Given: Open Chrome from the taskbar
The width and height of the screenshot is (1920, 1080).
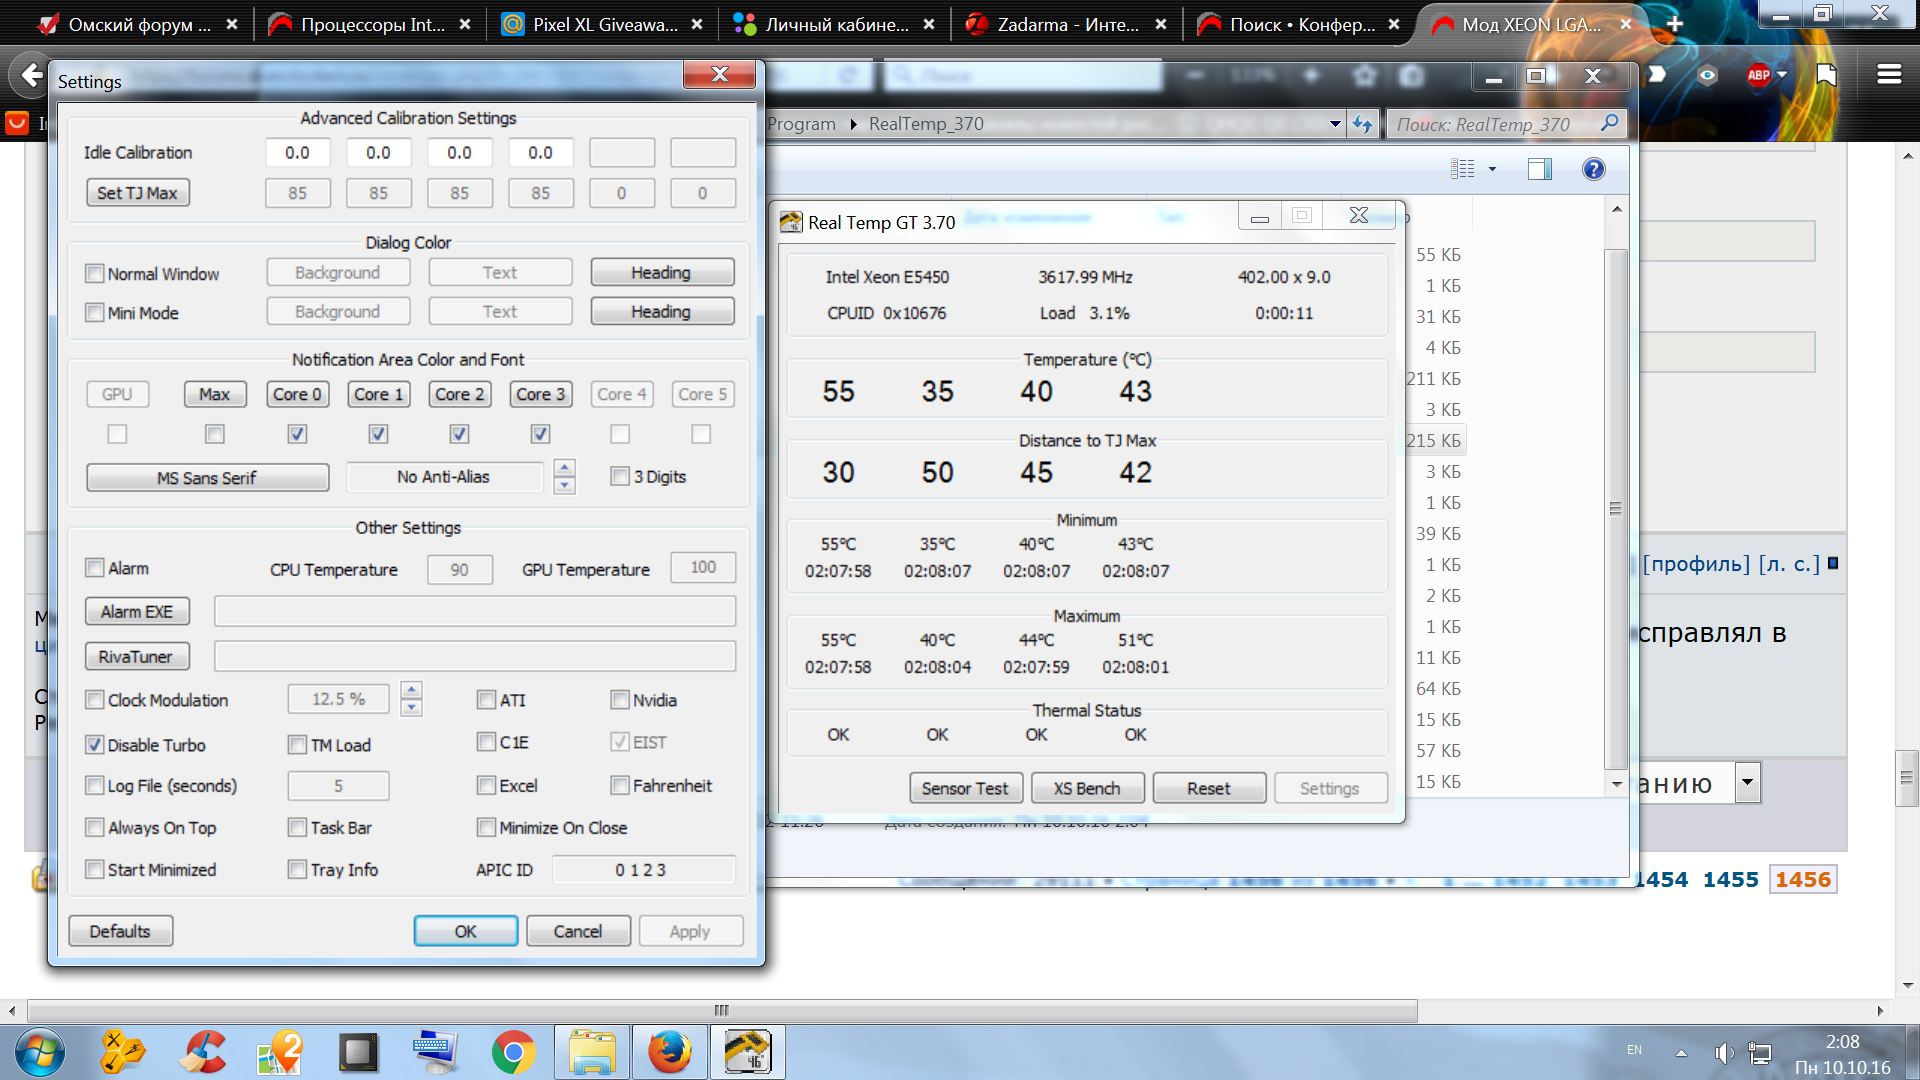Looking at the screenshot, I should [x=513, y=1052].
